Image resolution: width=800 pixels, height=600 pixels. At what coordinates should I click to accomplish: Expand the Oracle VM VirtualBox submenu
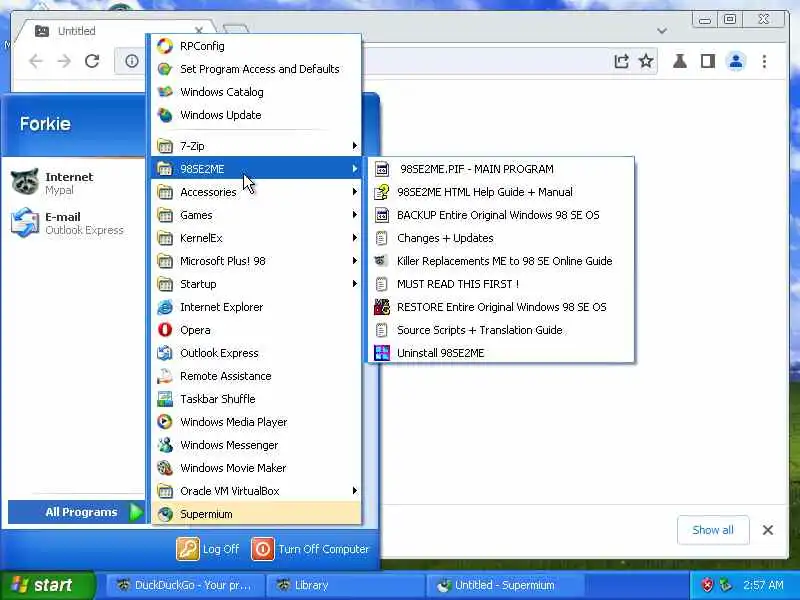[256, 491]
